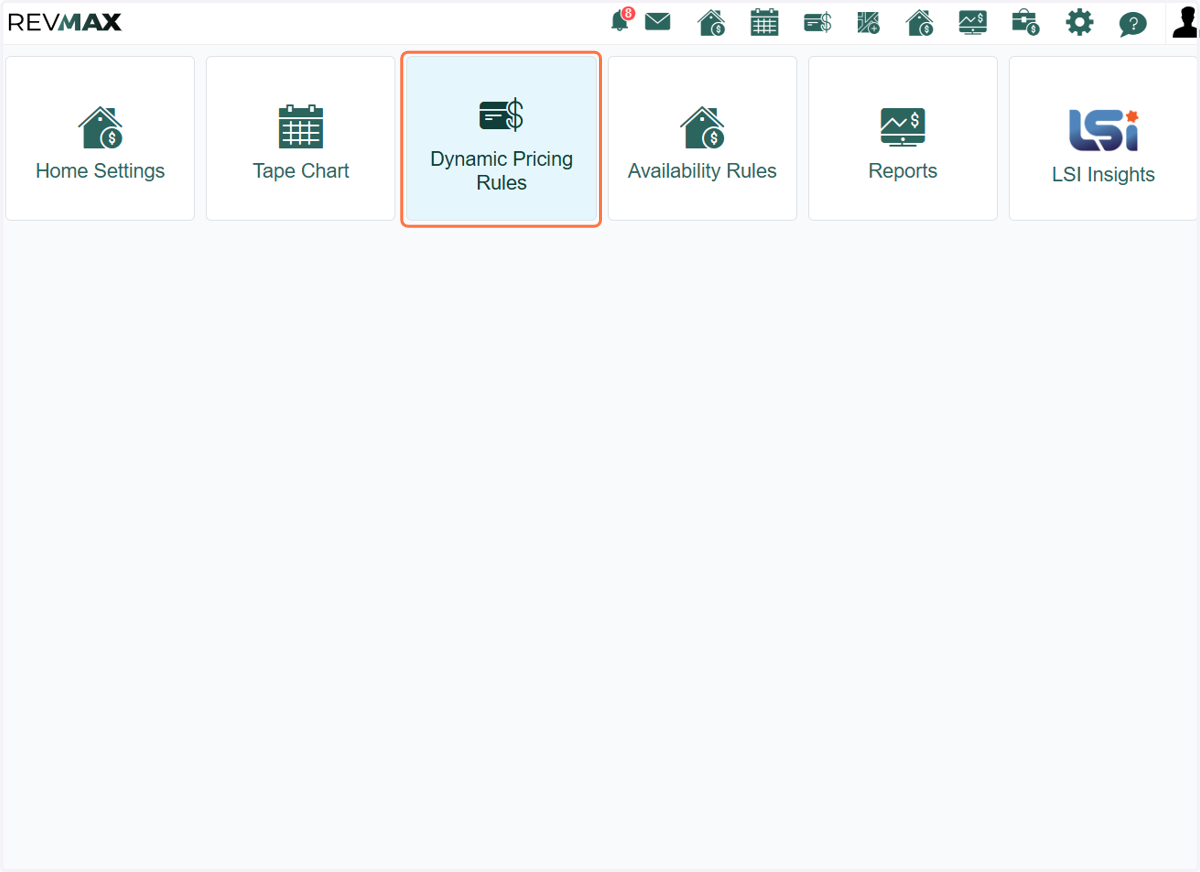
Task: Open the Tape Chart tile
Action: [x=301, y=138]
